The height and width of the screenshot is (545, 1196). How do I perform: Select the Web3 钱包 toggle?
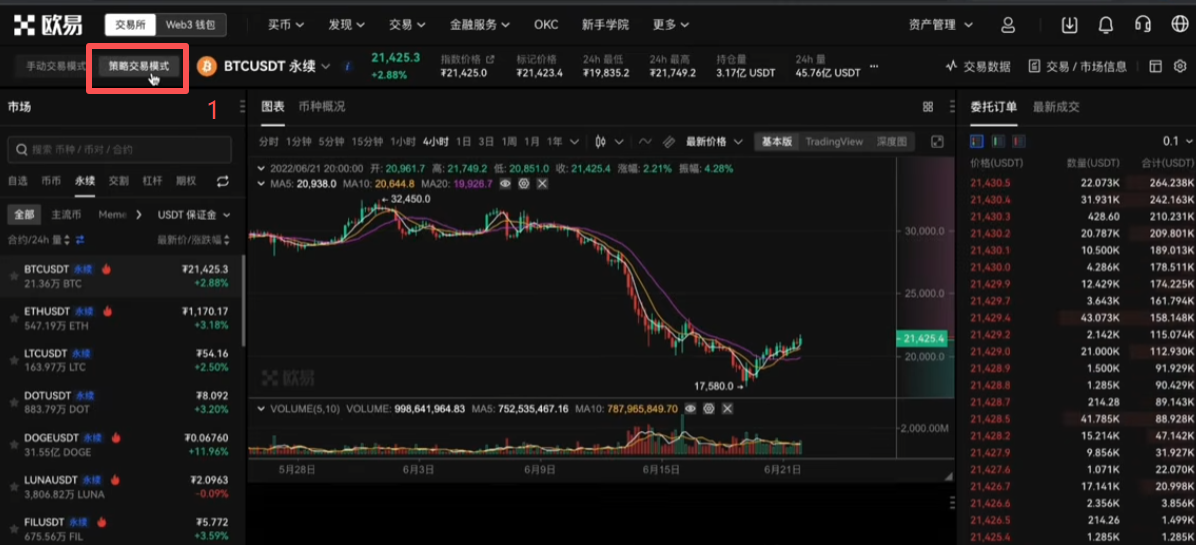[x=191, y=24]
